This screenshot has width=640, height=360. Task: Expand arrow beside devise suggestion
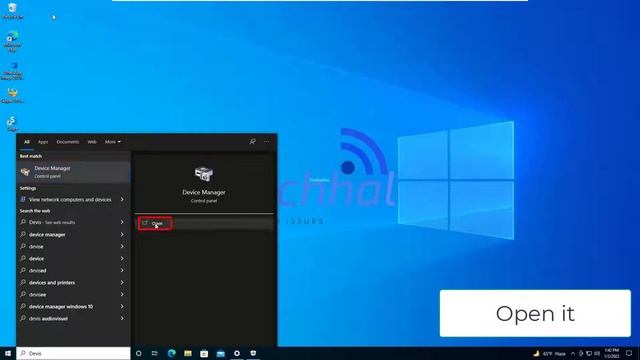coord(122,247)
